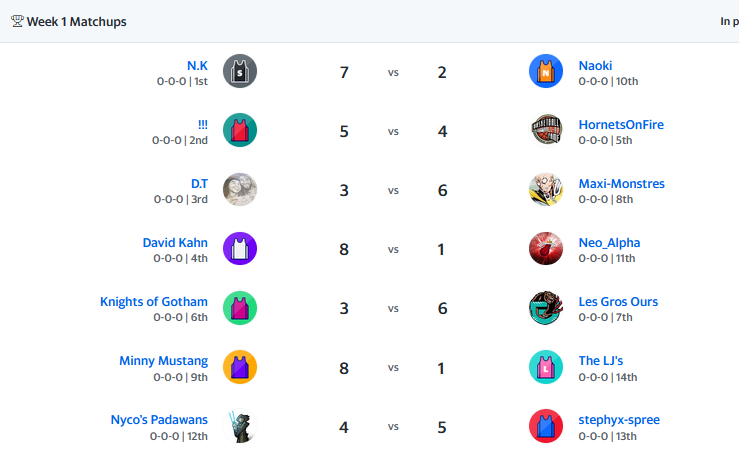Open the stephyx-spree team link
Viewport: 739px width, 454px height.
tap(619, 420)
